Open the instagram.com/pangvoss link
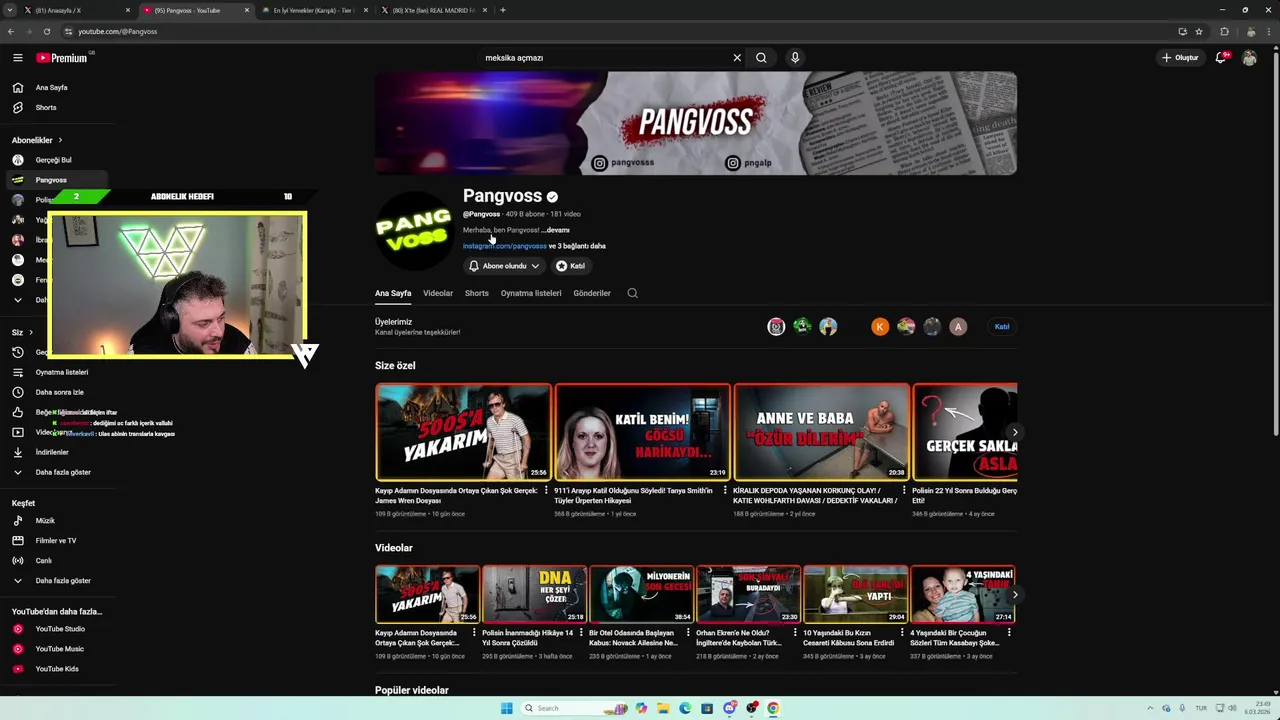Viewport: 1280px width, 720px height. coord(505,246)
